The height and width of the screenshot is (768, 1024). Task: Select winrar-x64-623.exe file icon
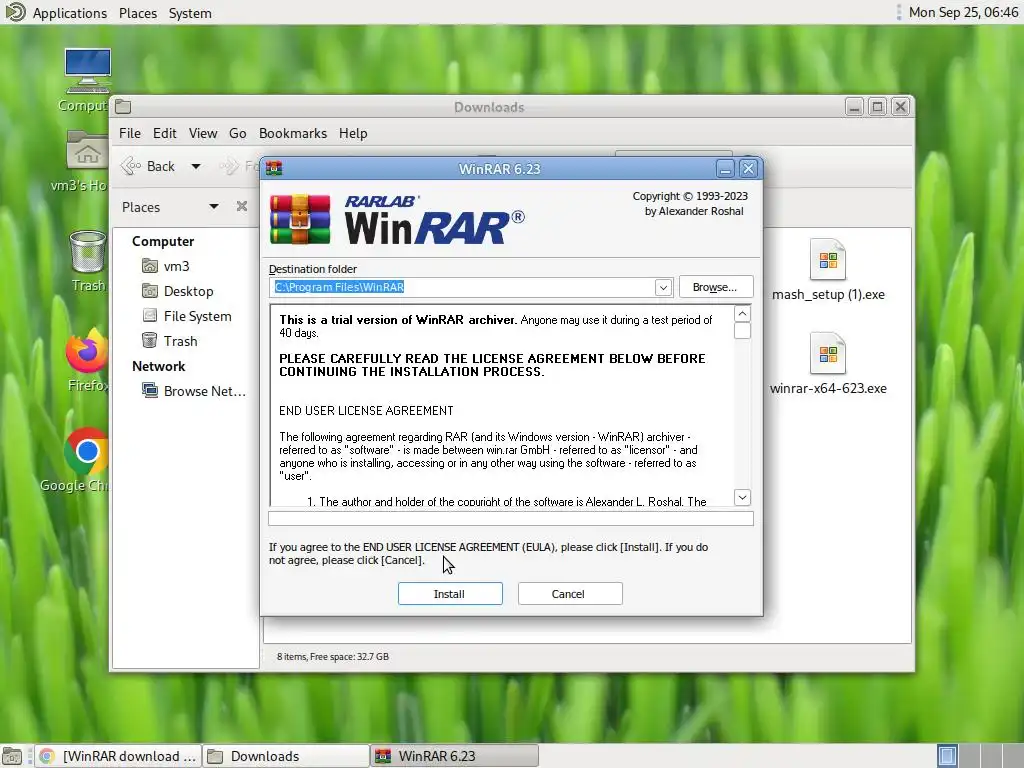(x=827, y=354)
